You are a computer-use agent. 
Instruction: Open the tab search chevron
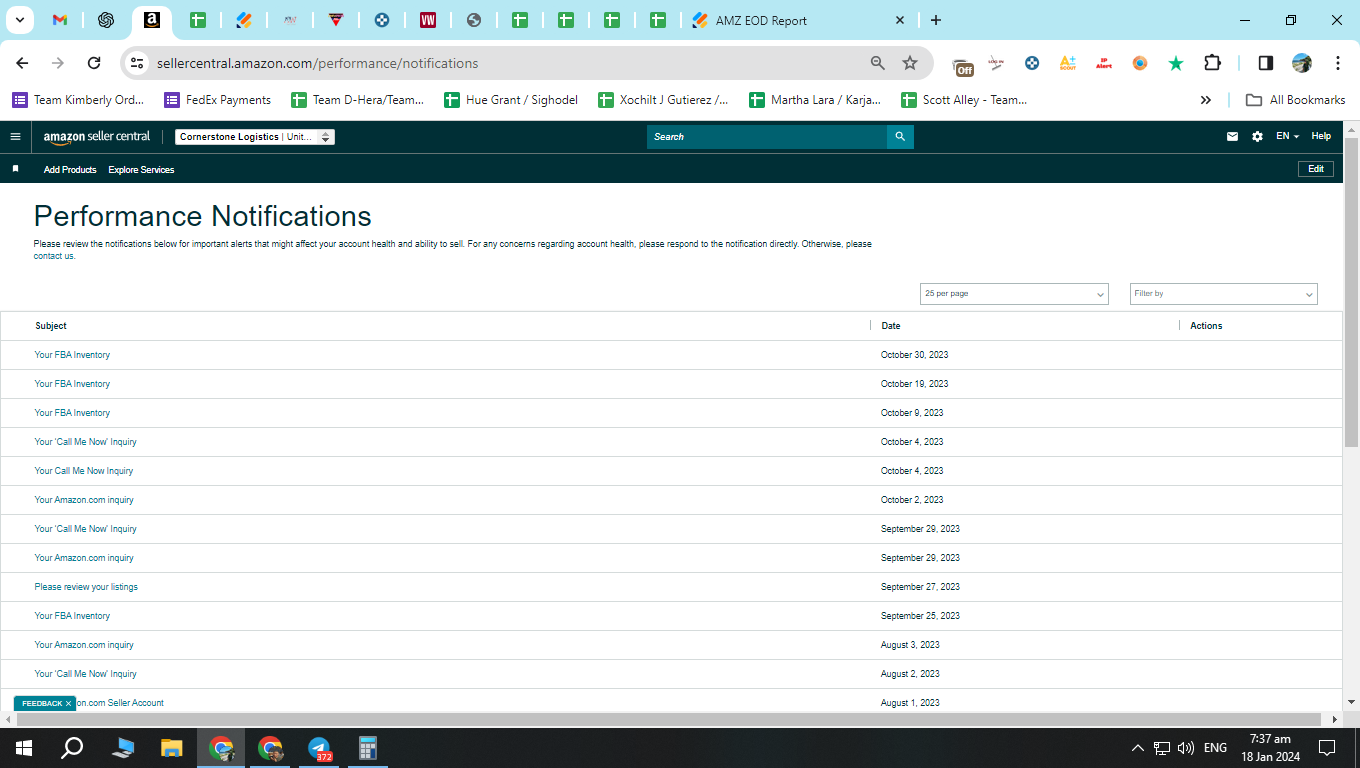(x=19, y=20)
